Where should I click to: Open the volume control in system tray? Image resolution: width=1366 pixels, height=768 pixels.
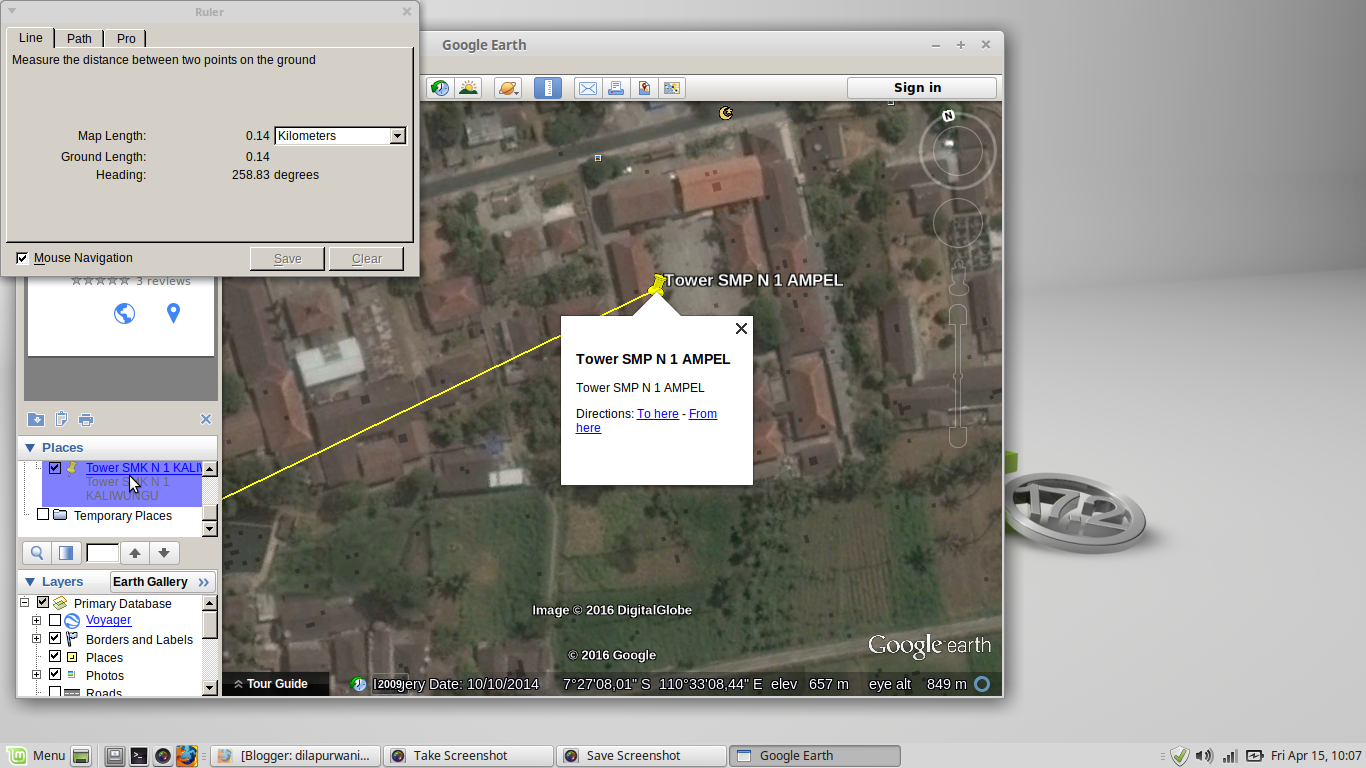pyautogui.click(x=1205, y=756)
